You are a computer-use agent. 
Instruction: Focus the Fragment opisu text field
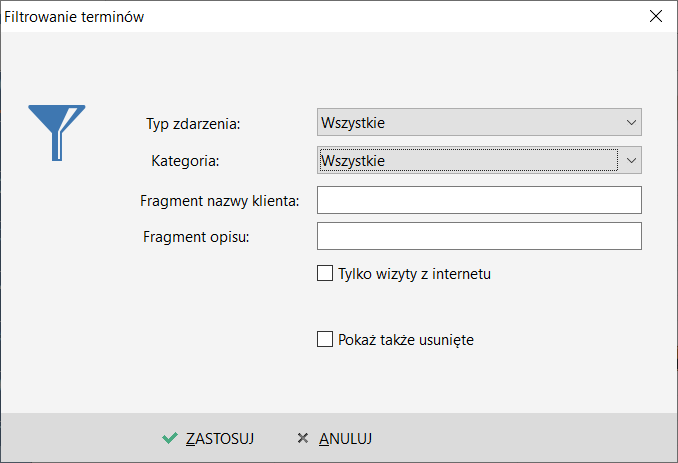tap(479, 236)
